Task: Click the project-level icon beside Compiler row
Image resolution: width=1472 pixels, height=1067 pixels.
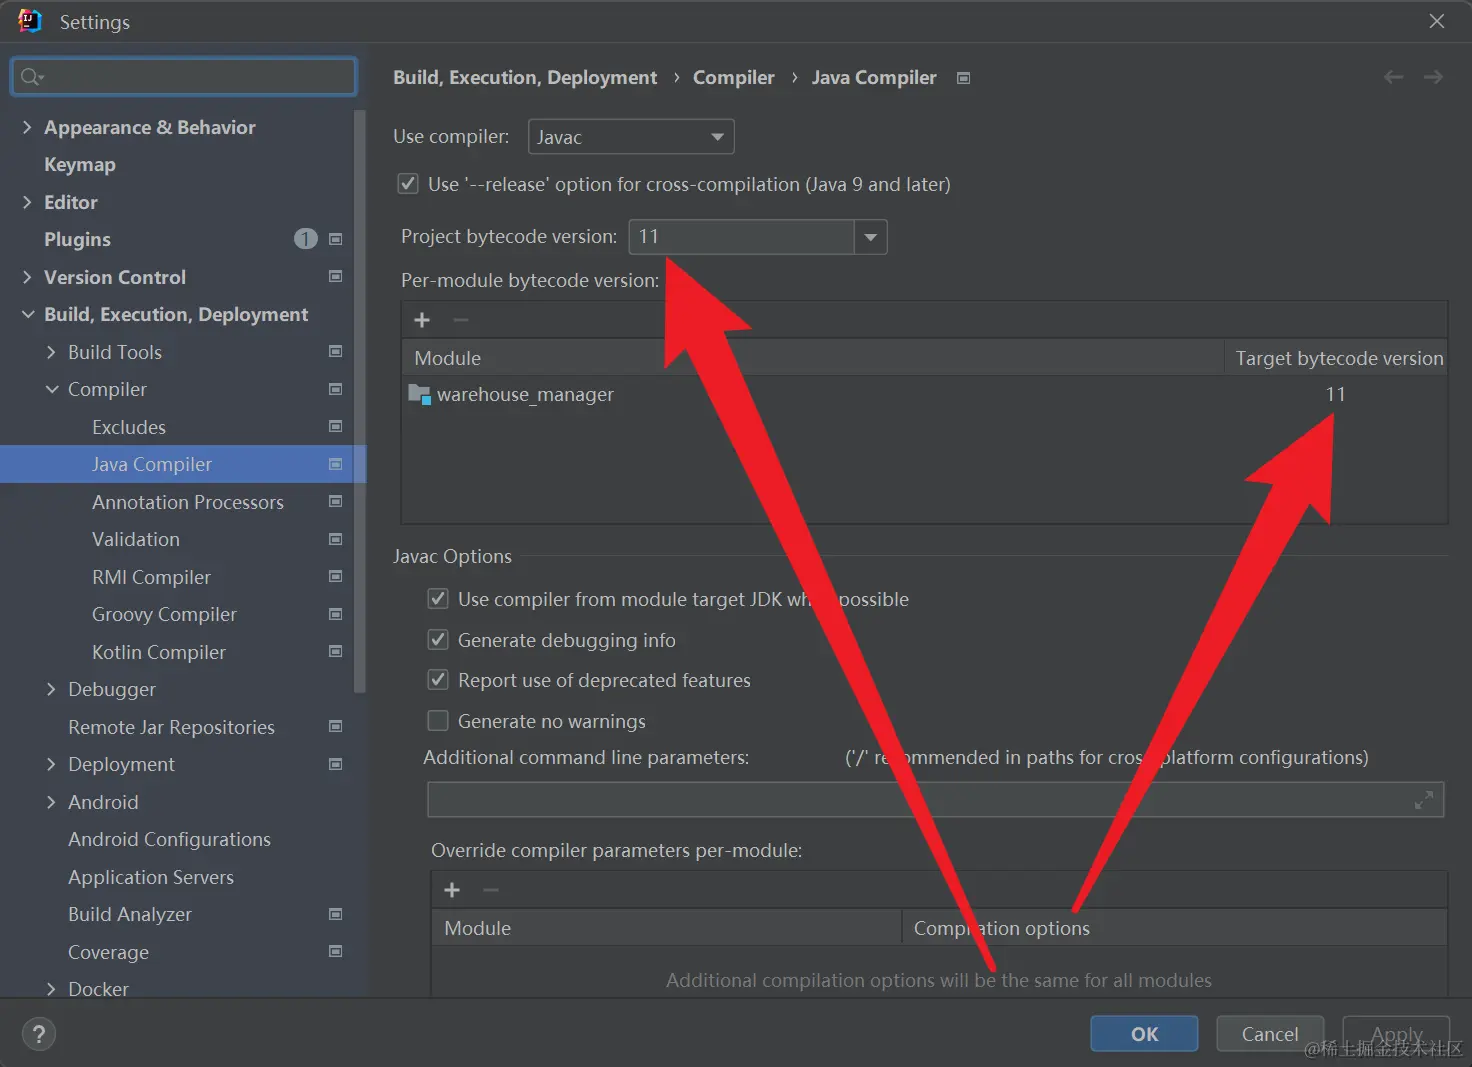Action: point(336,389)
